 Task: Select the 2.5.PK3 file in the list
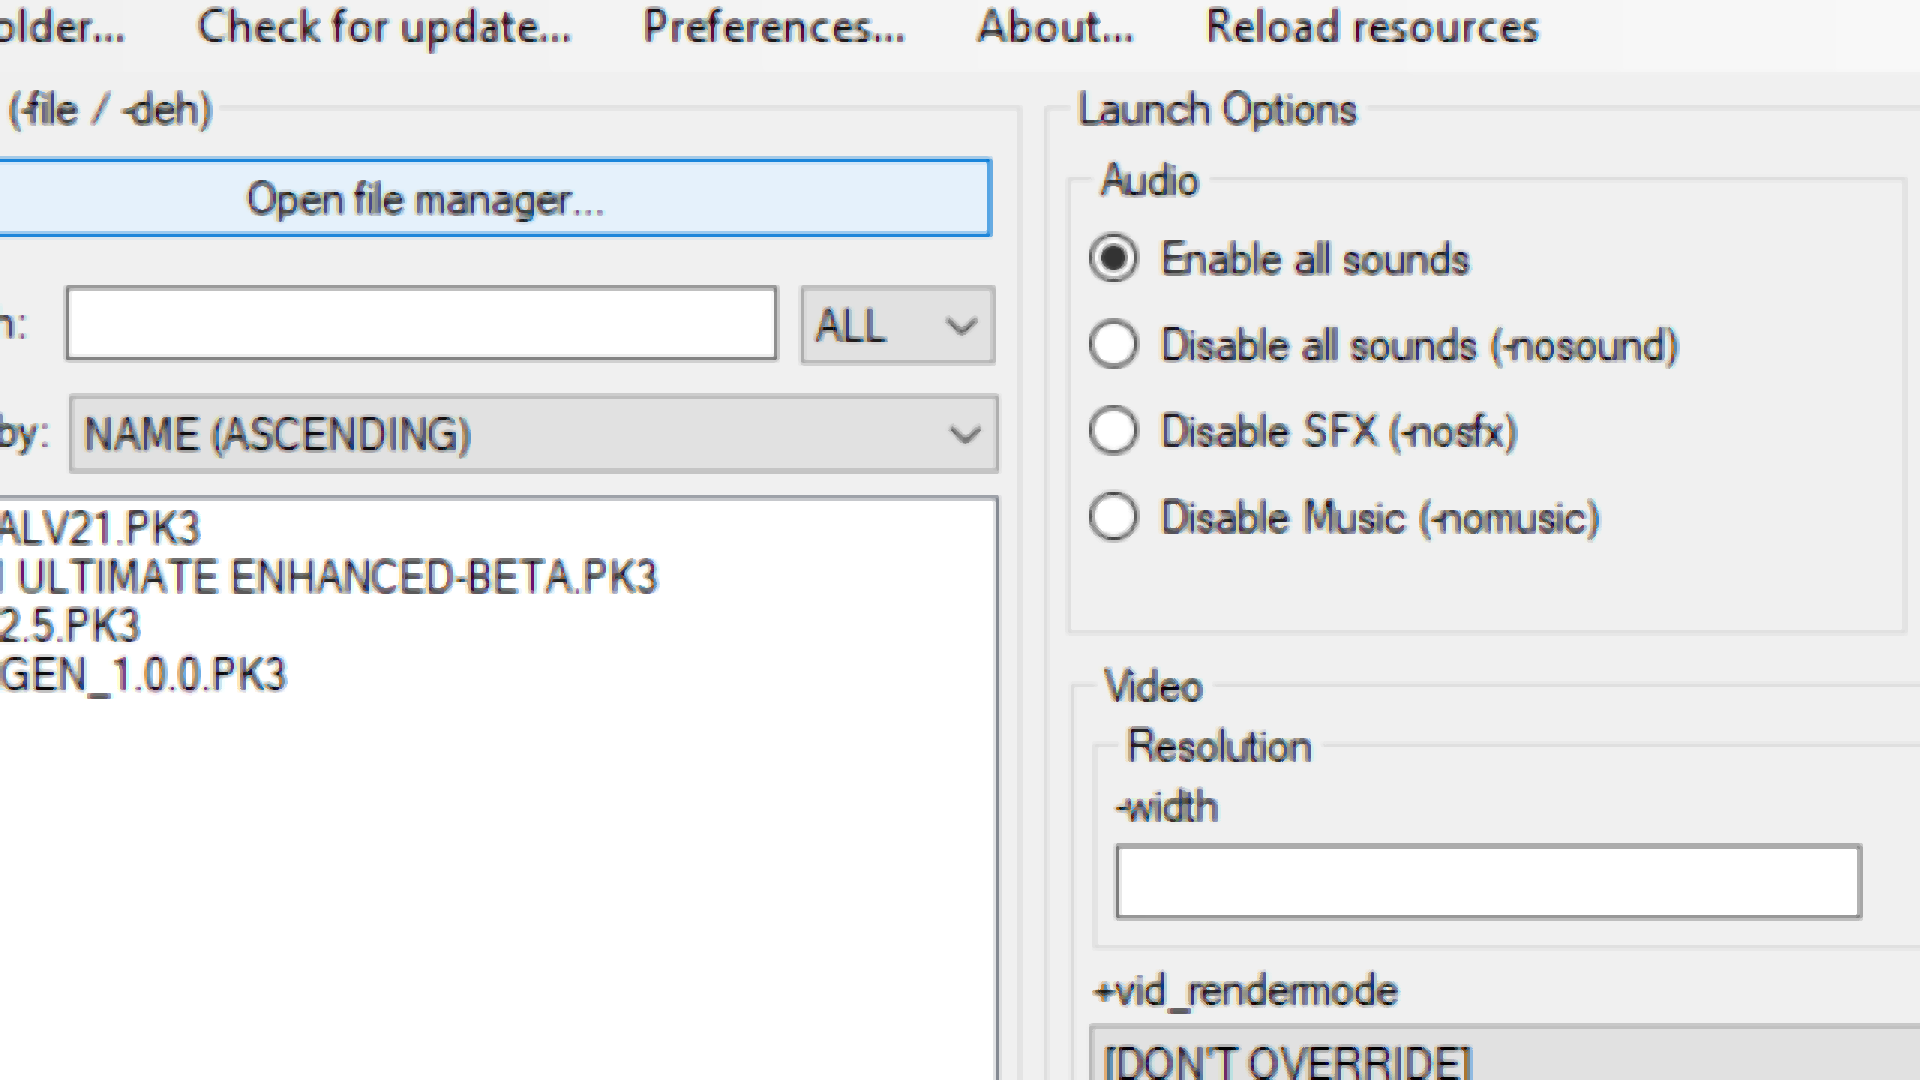pyautogui.click(x=70, y=626)
